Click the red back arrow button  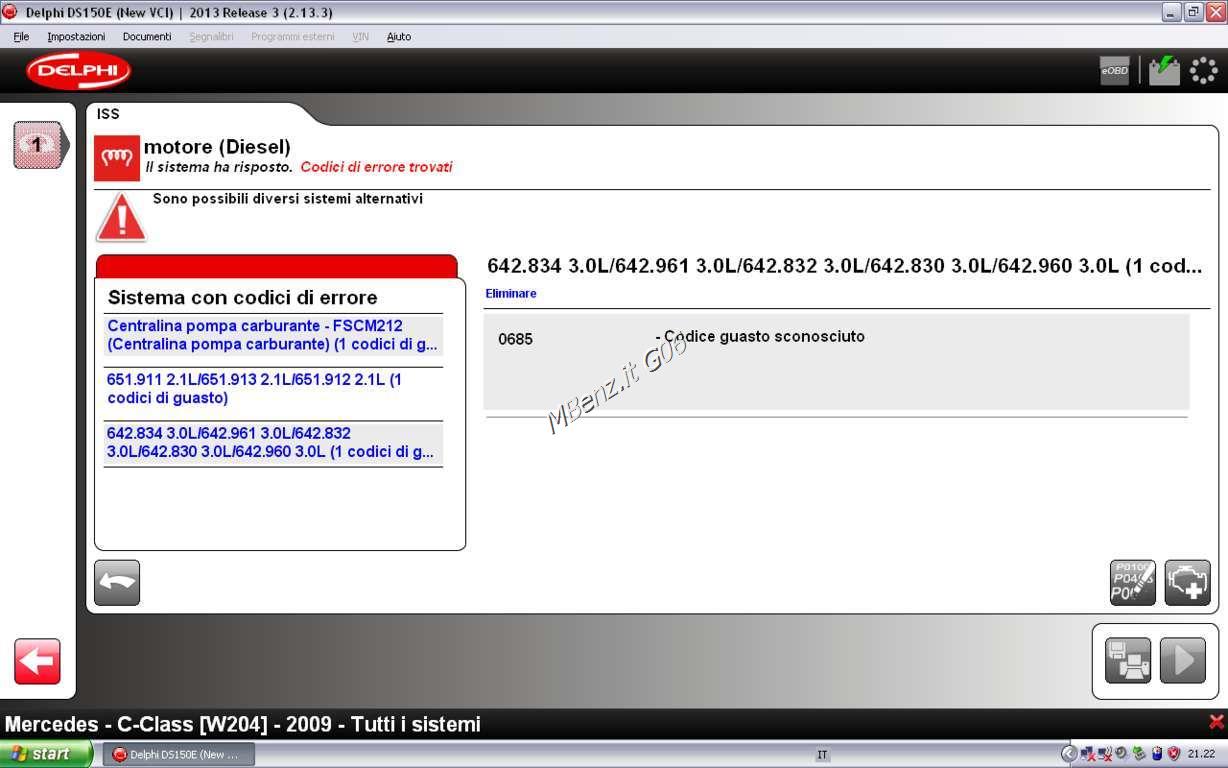(37, 661)
